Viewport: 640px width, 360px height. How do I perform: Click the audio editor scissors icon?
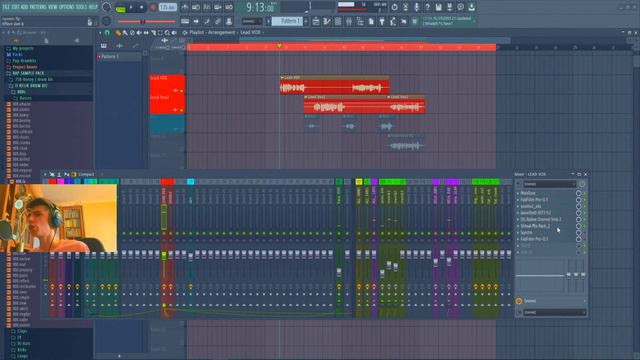click(405, 7)
